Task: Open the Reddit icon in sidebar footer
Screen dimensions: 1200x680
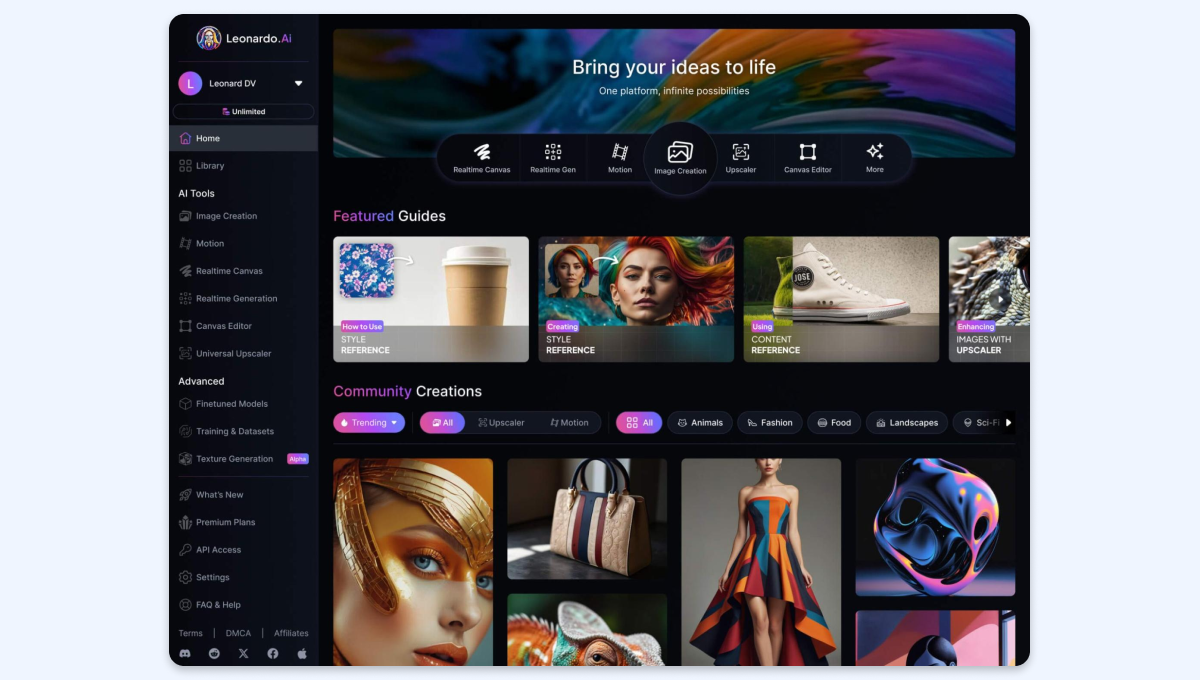Action: coord(214,653)
